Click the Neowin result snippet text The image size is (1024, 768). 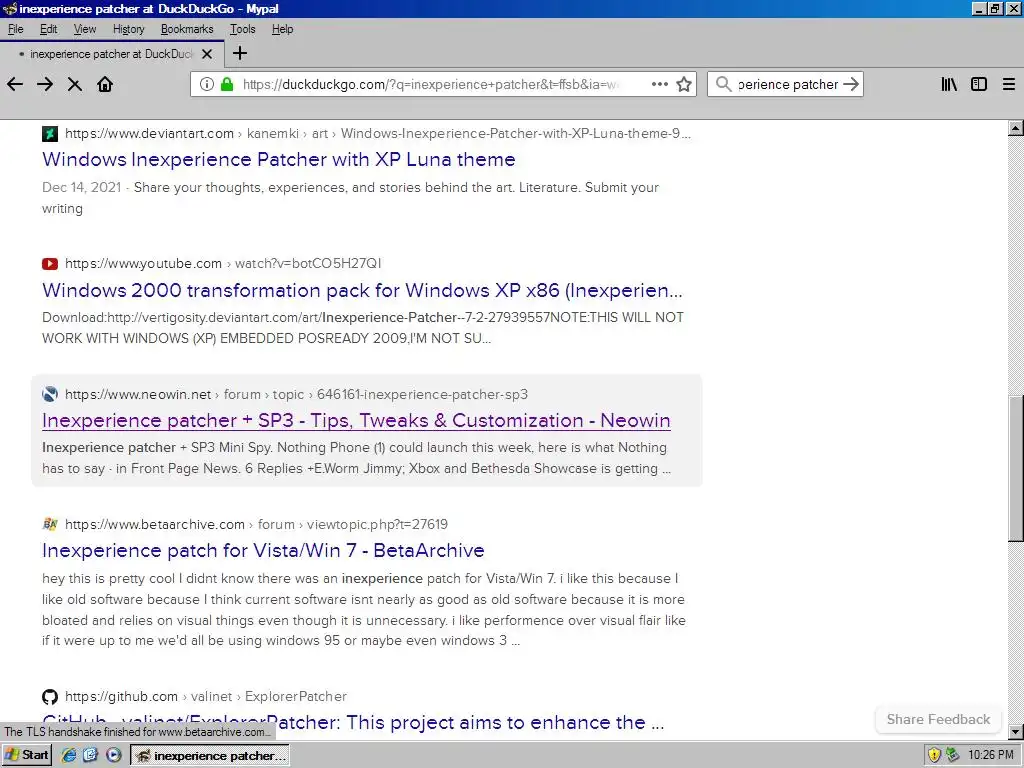[x=357, y=458]
